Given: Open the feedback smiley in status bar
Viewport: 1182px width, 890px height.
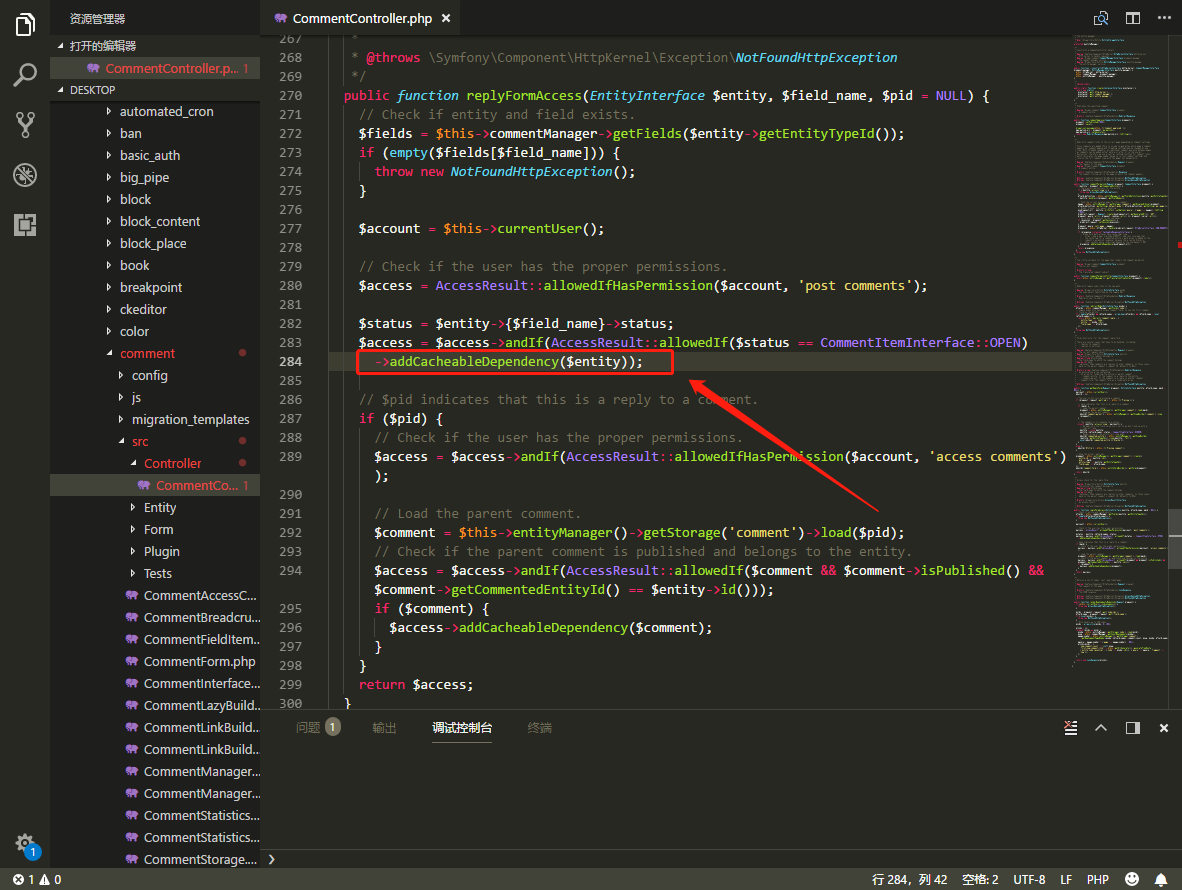Looking at the screenshot, I should pos(1131,879).
